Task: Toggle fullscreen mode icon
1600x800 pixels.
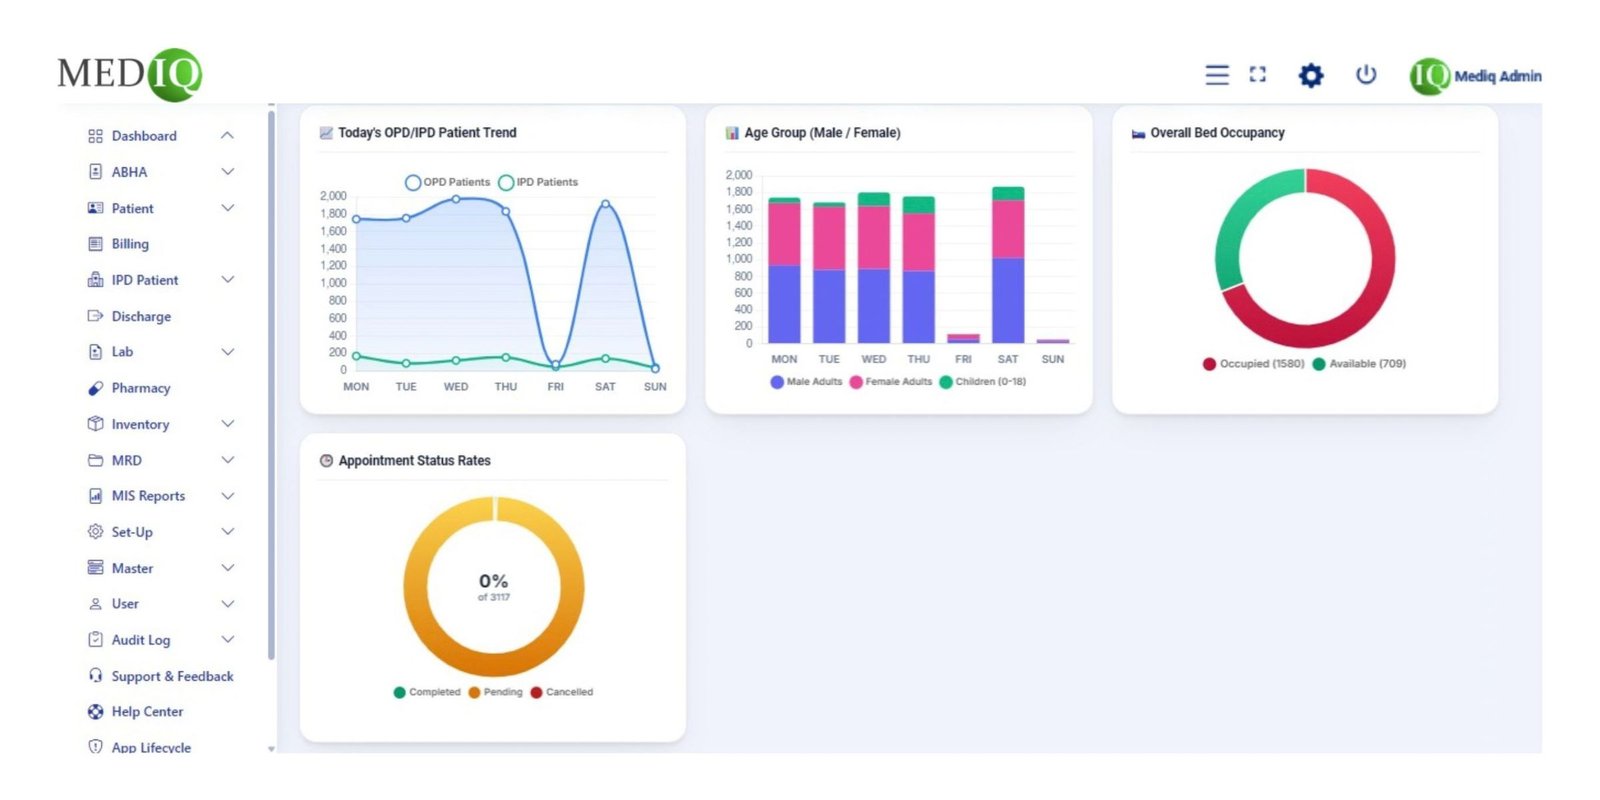Action: coord(1258,74)
